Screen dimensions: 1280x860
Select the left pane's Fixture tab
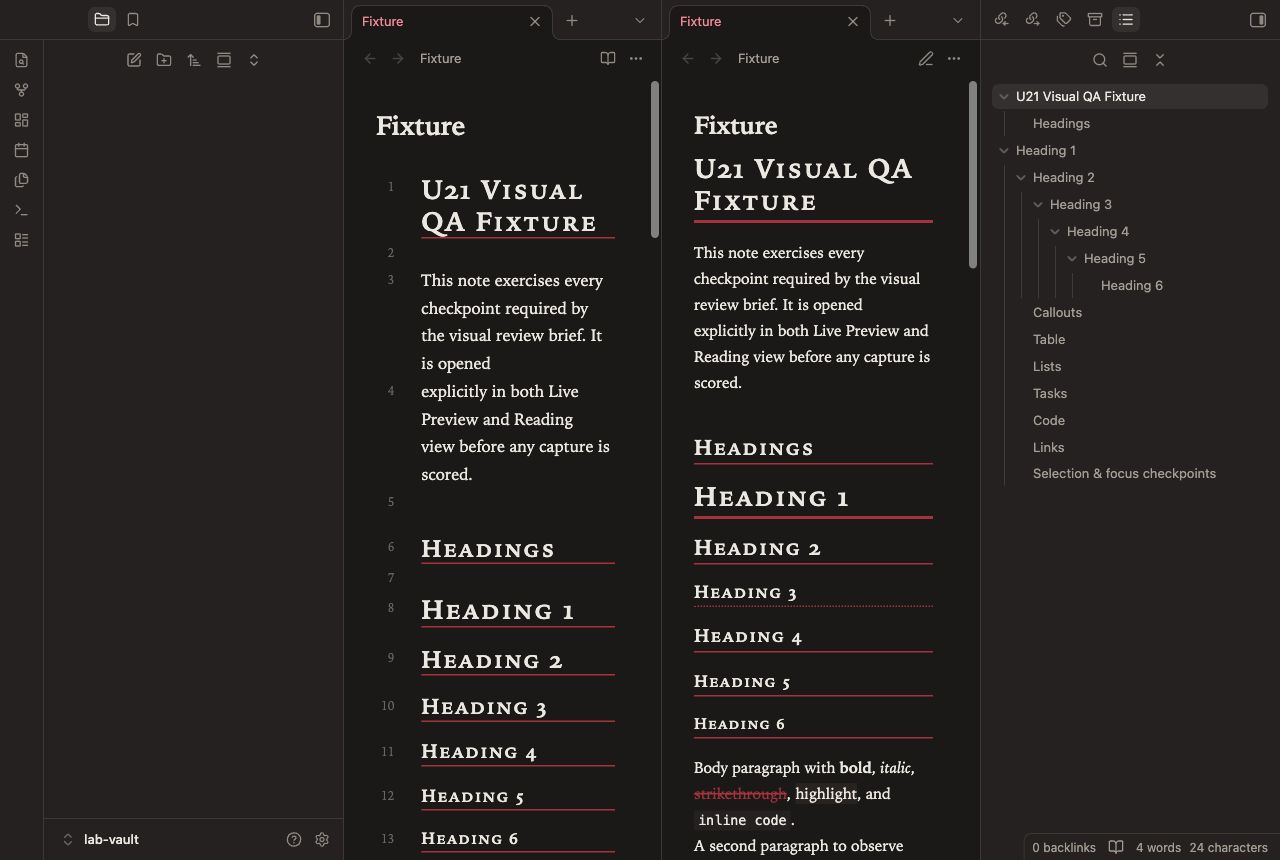(451, 21)
